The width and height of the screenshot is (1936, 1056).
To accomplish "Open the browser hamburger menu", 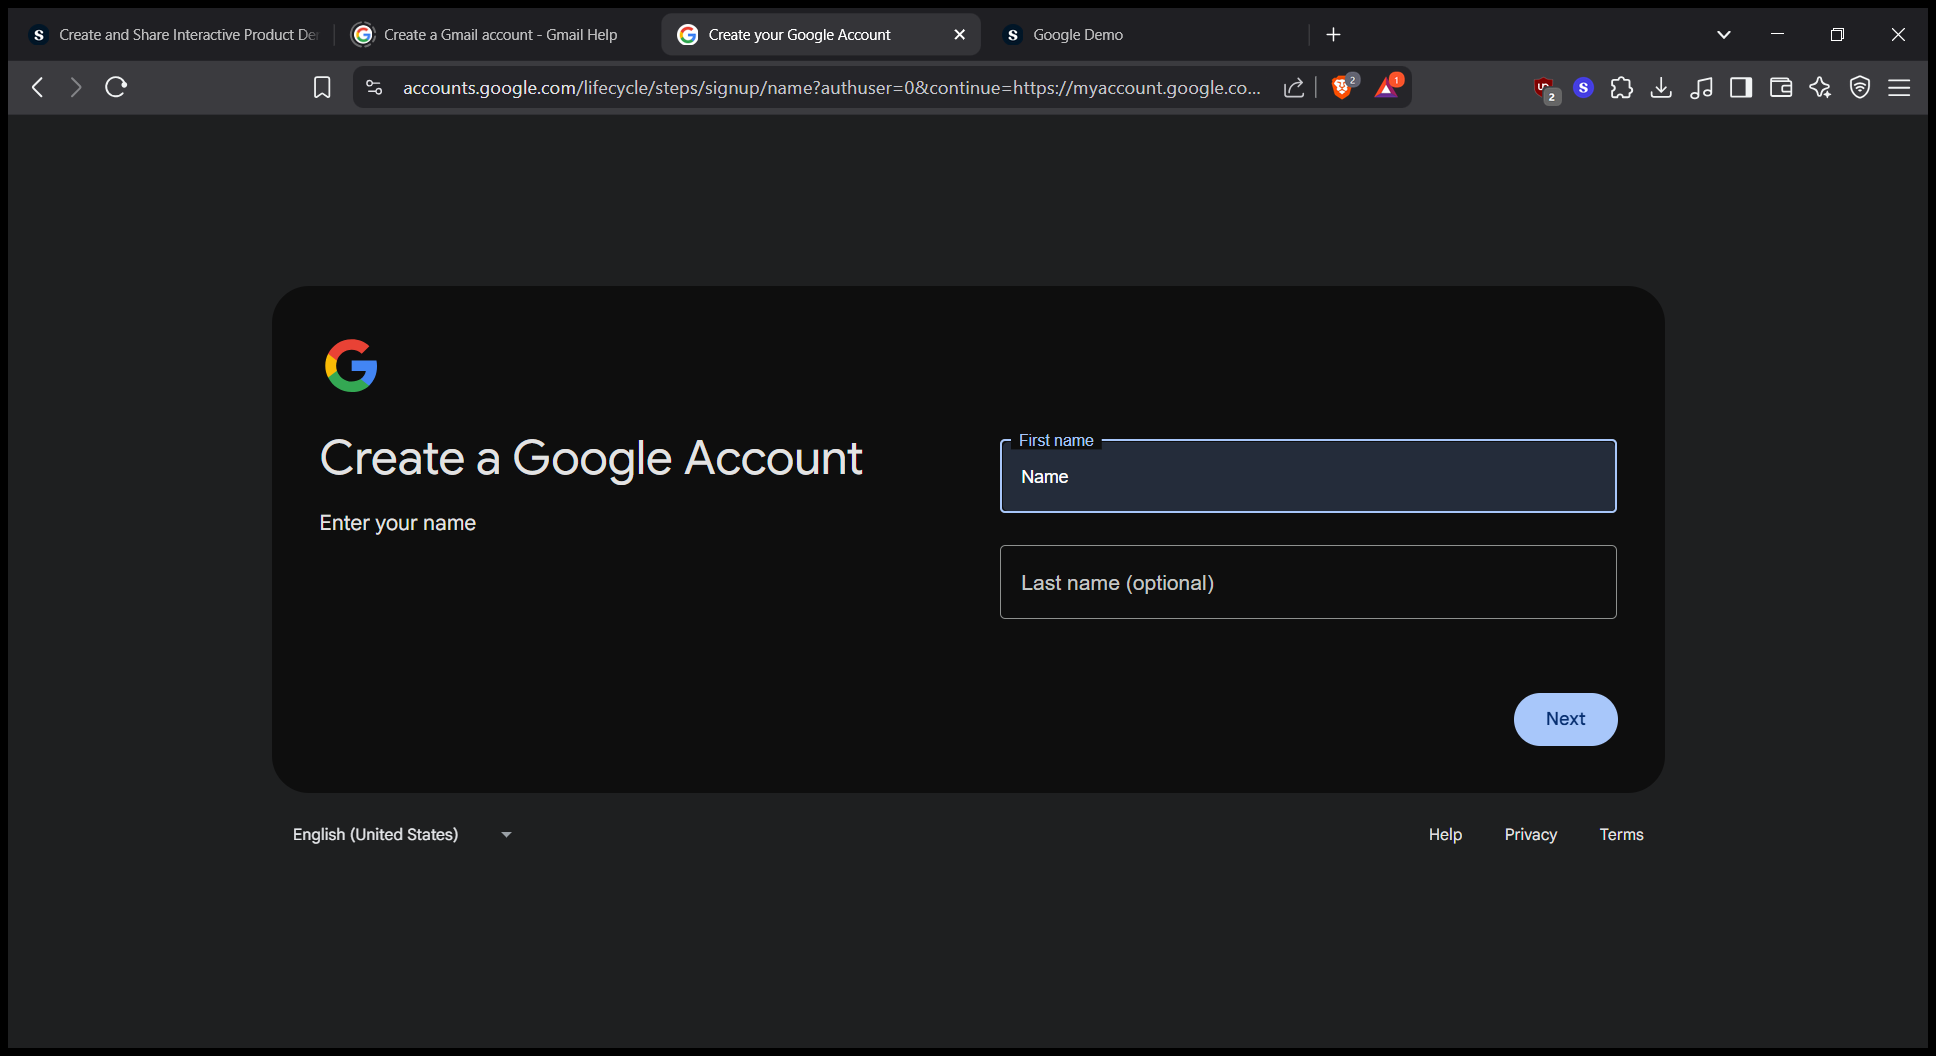I will coord(1899,88).
